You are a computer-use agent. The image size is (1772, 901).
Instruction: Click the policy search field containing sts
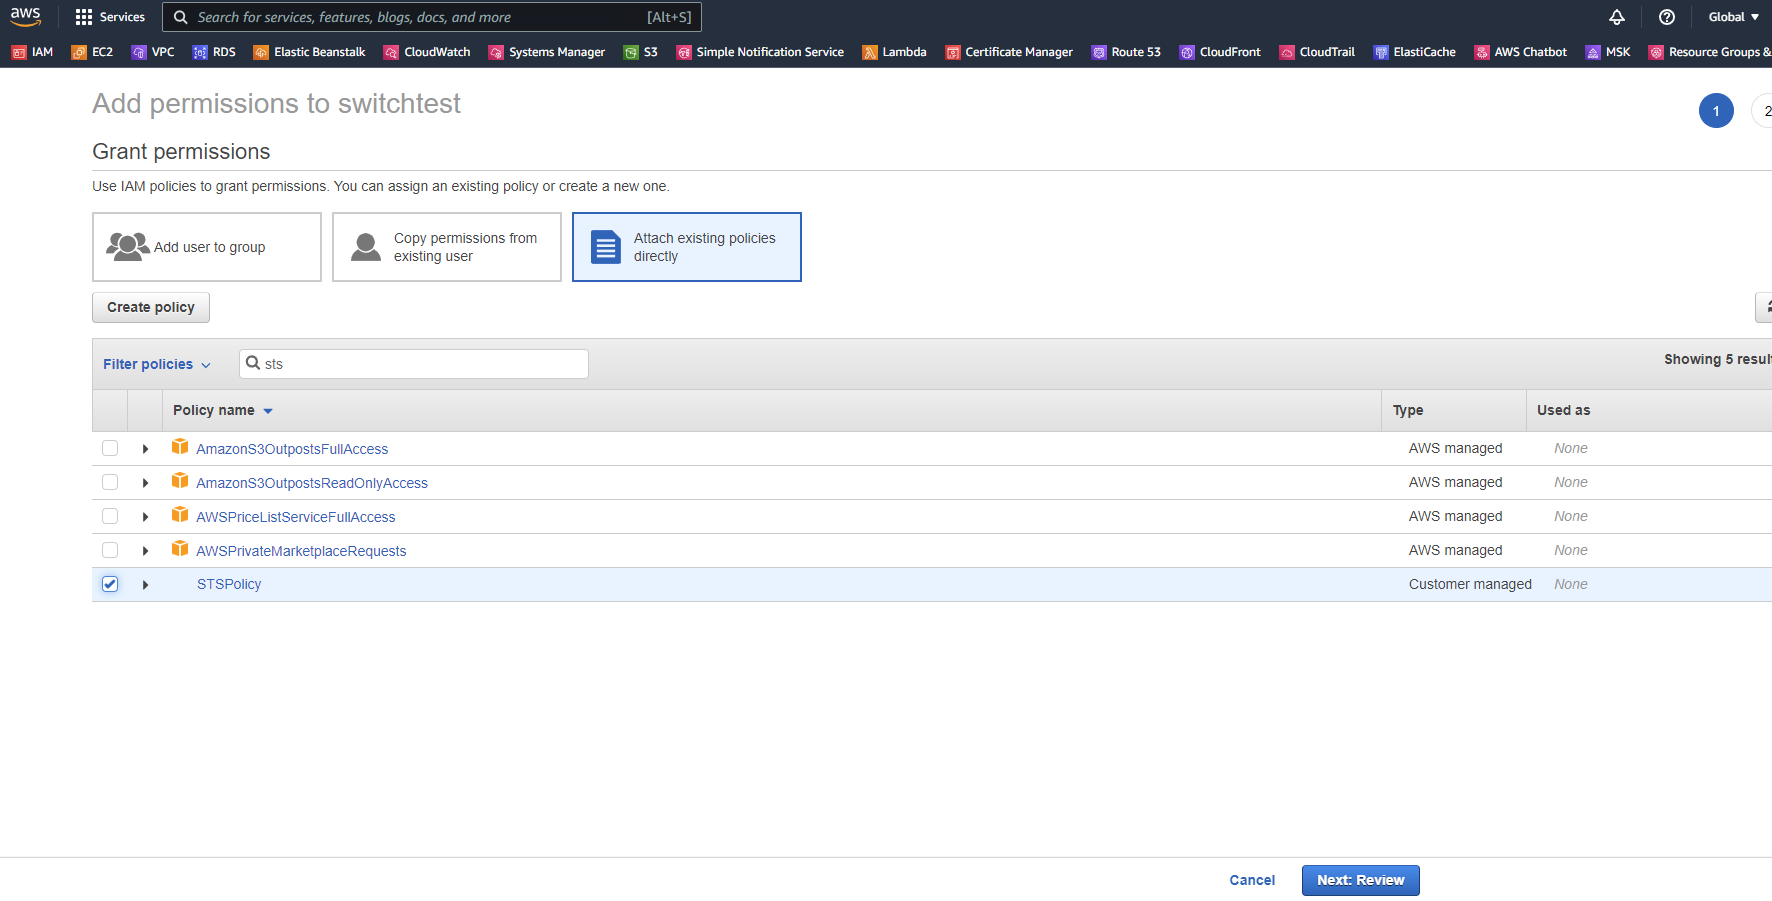click(x=414, y=364)
